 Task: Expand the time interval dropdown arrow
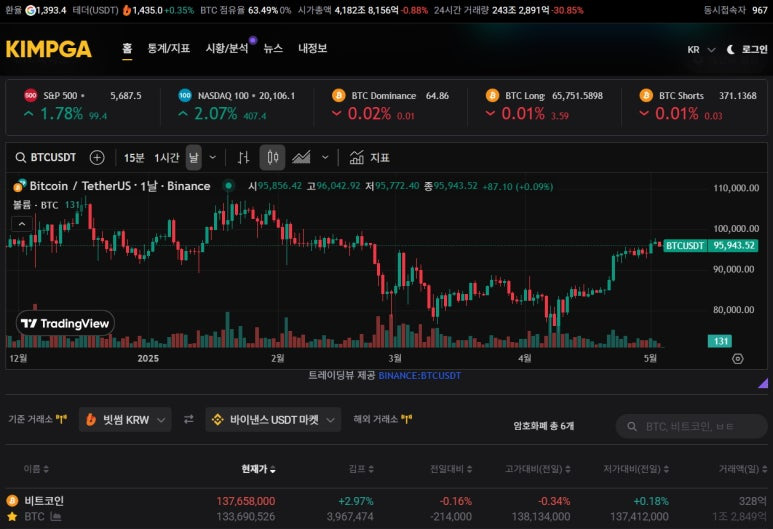(x=213, y=157)
